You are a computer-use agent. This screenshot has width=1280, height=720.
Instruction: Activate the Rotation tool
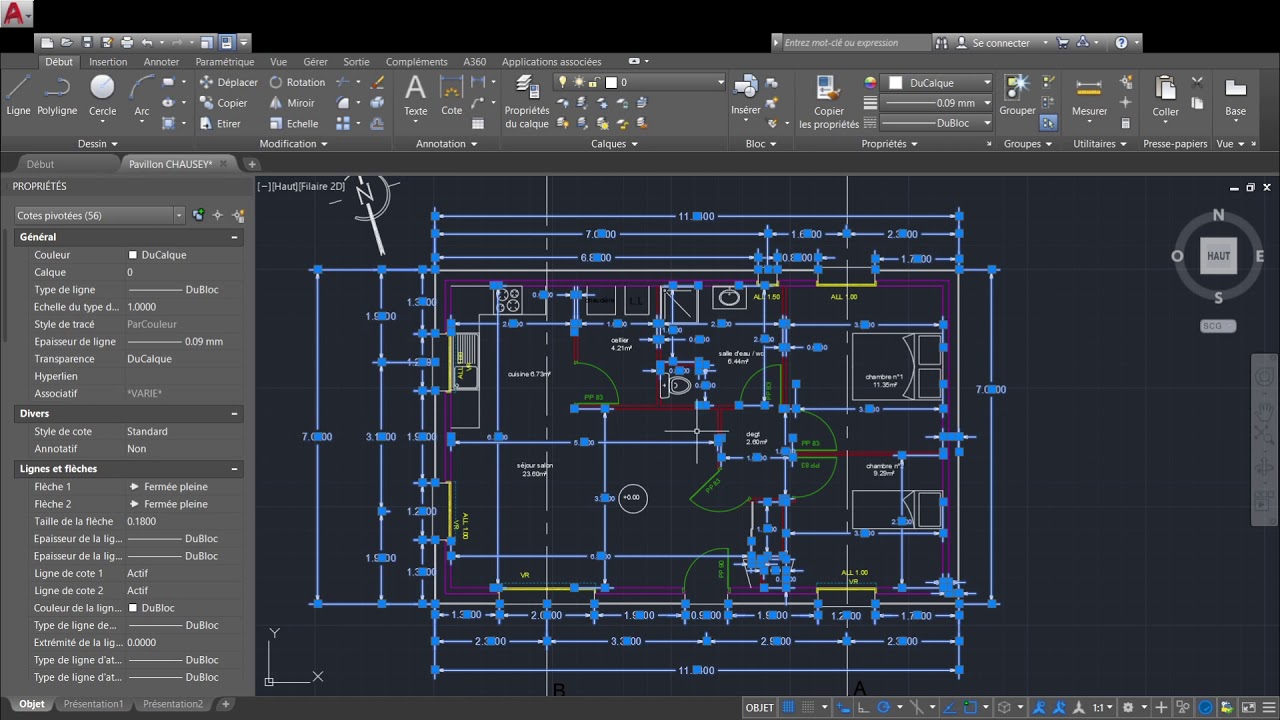pos(297,82)
